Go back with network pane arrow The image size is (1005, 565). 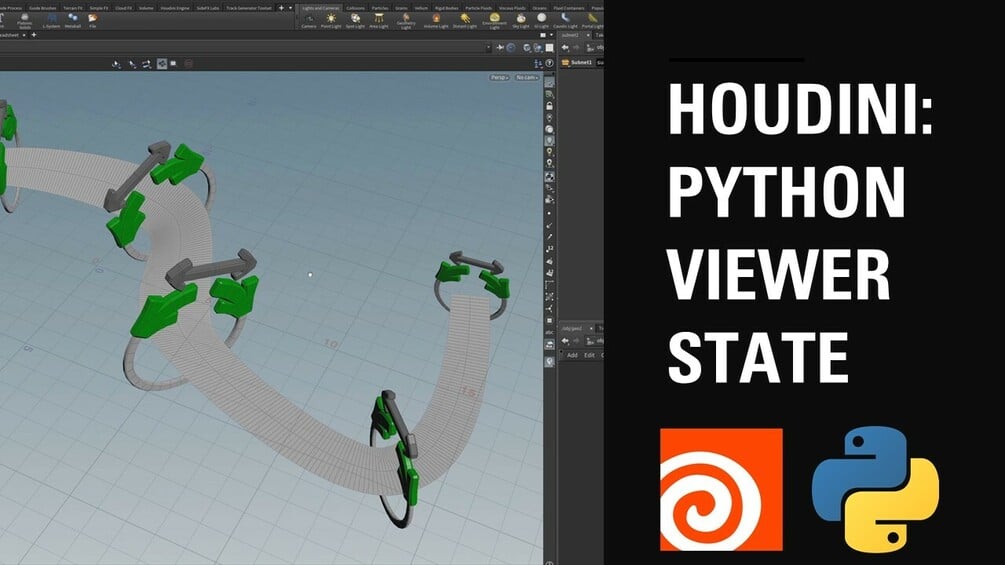[565, 340]
